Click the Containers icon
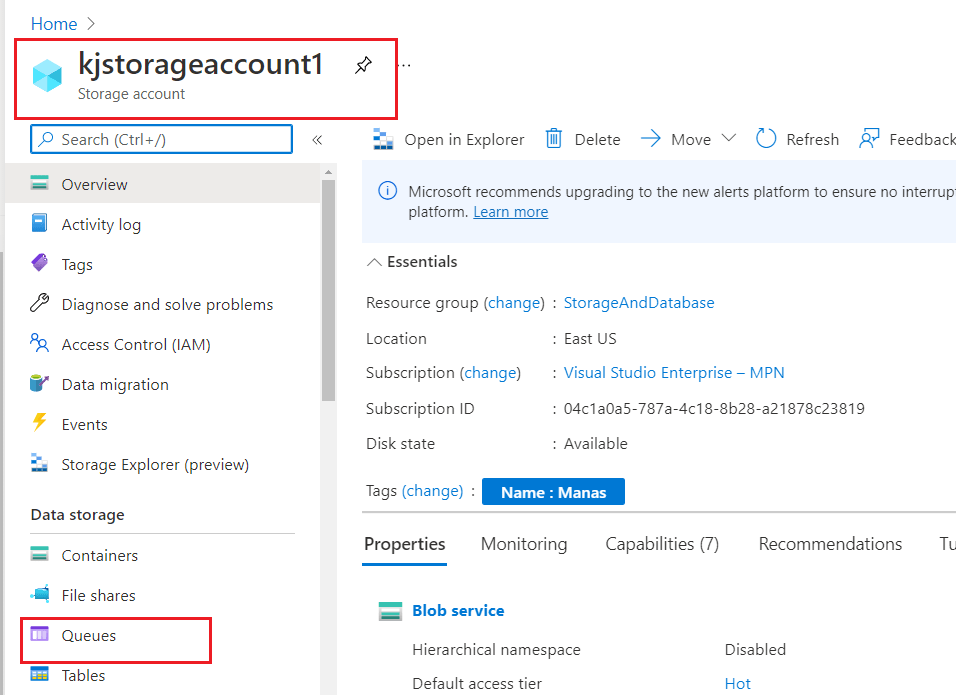 pos(40,554)
